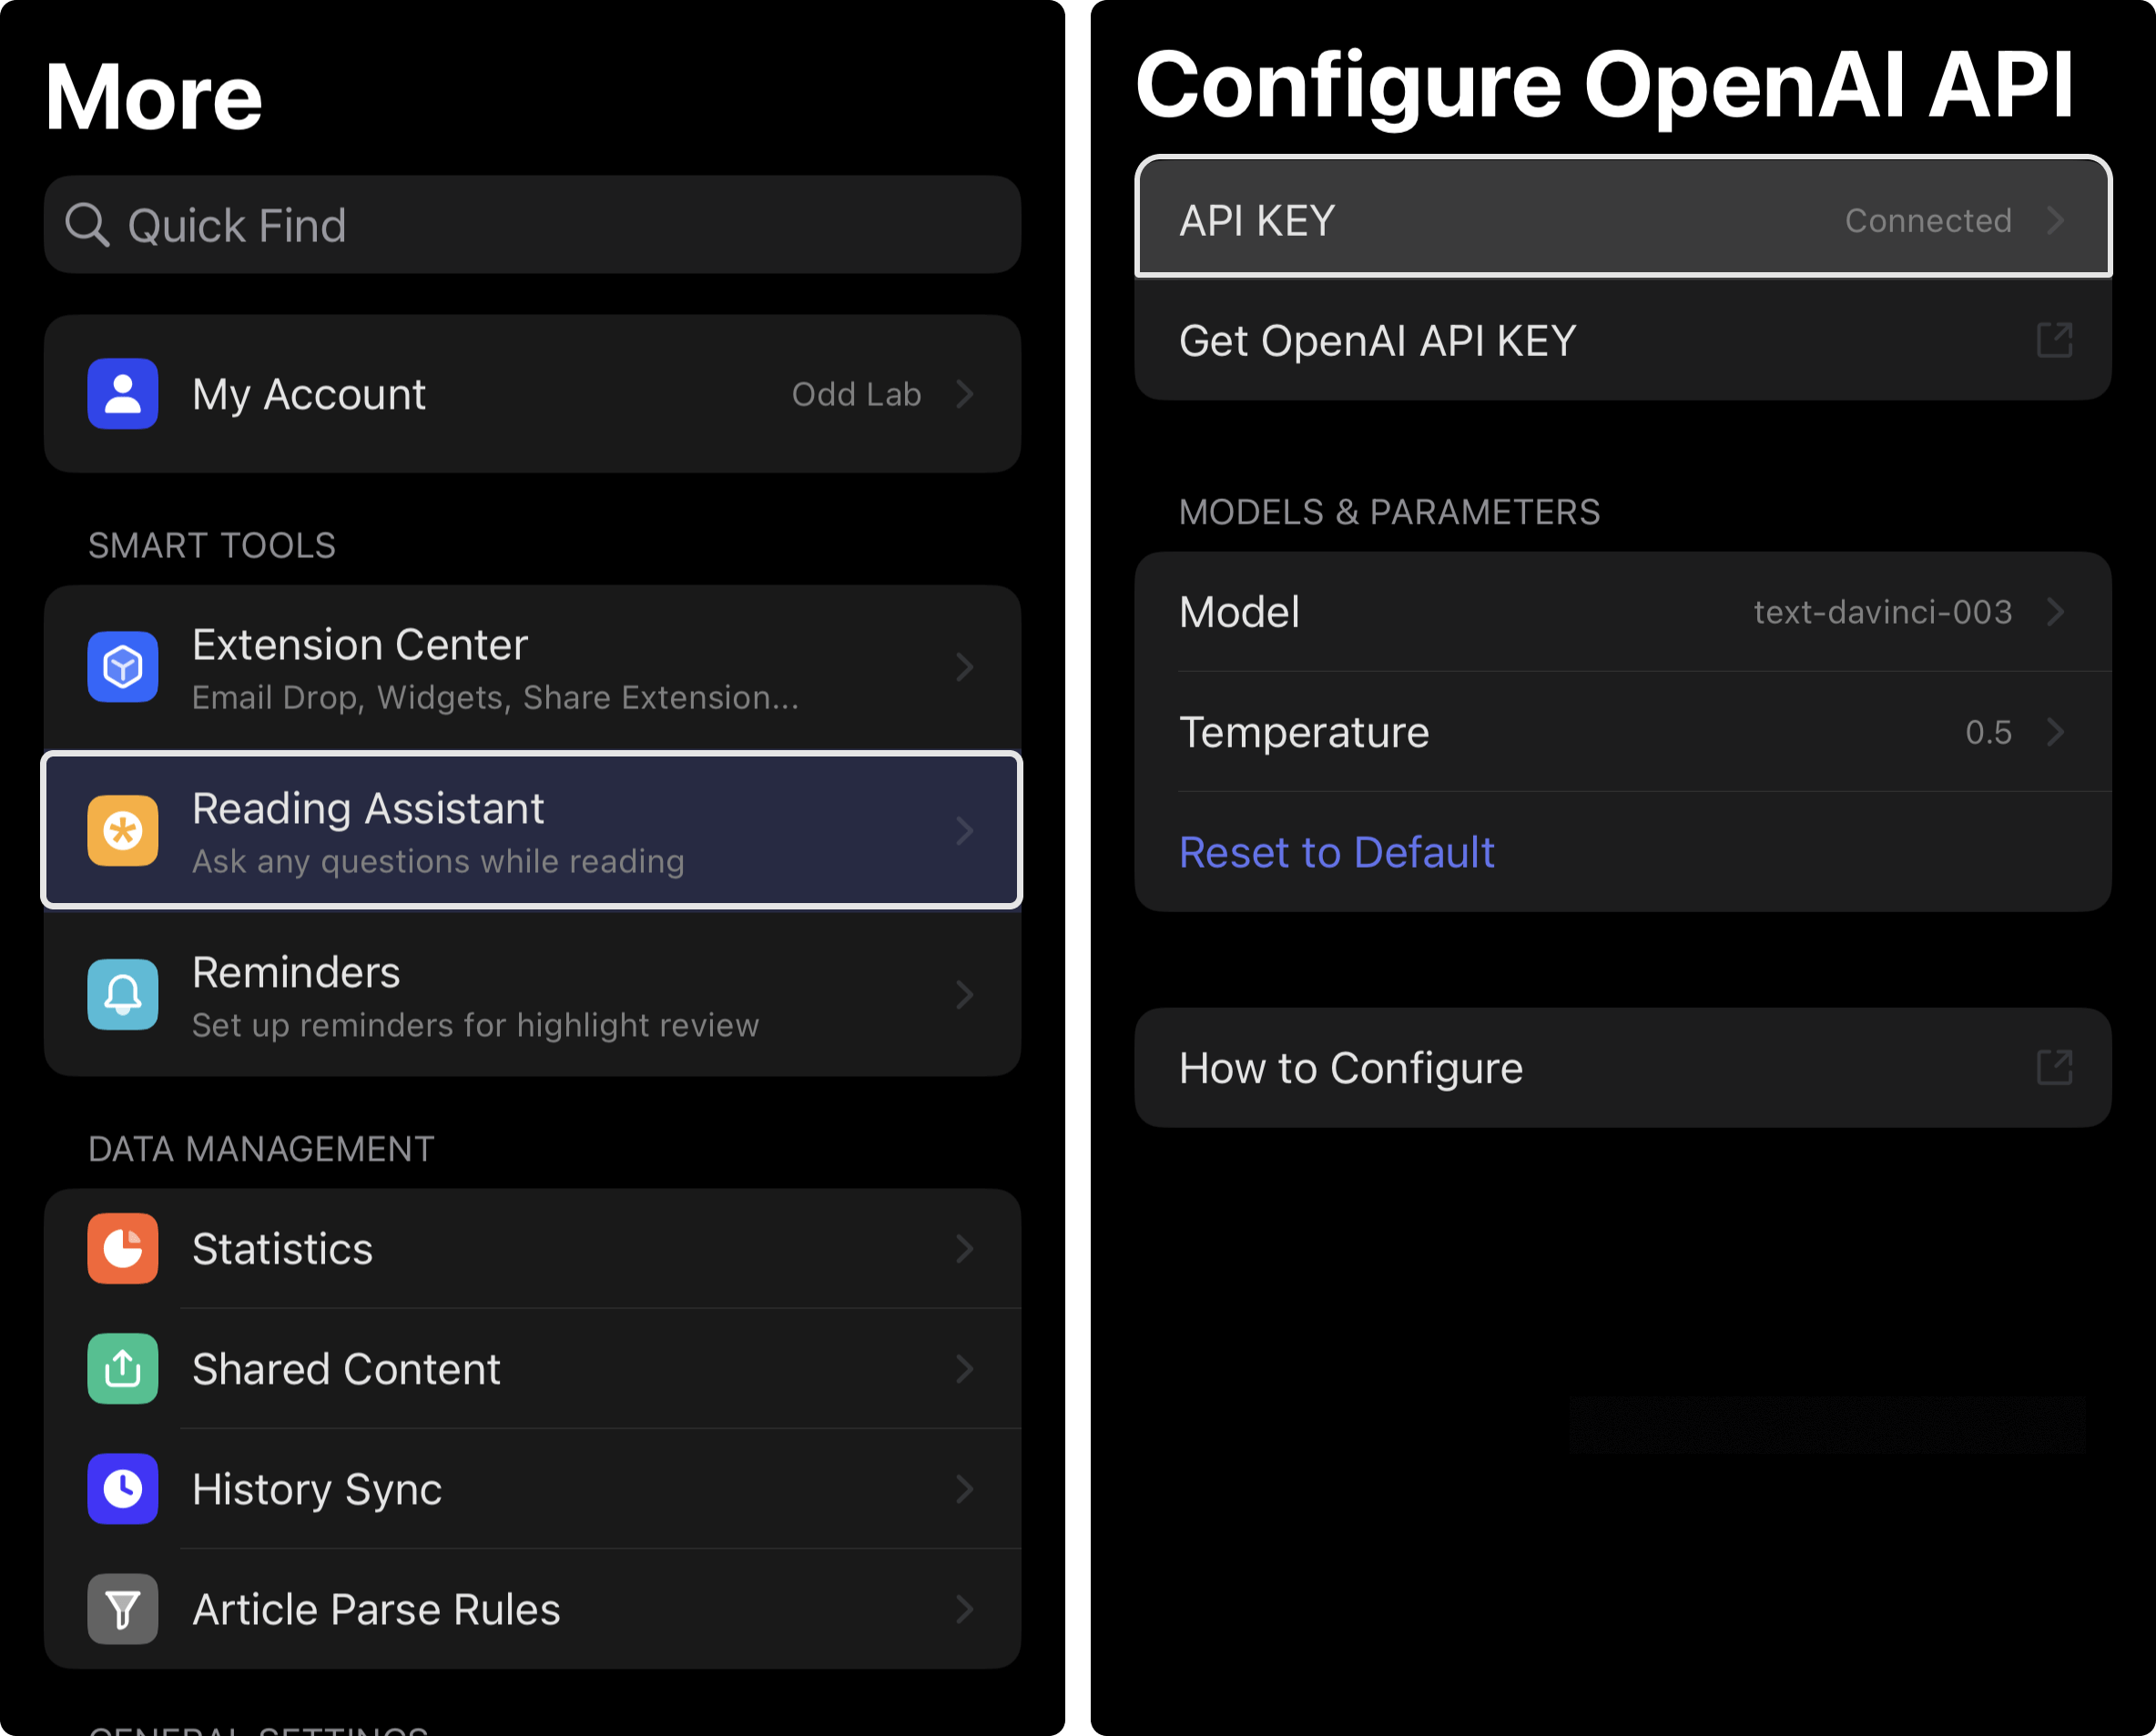Click the 0.5 temperature value
Image resolution: width=2156 pixels, height=1736 pixels.
[x=1988, y=732]
